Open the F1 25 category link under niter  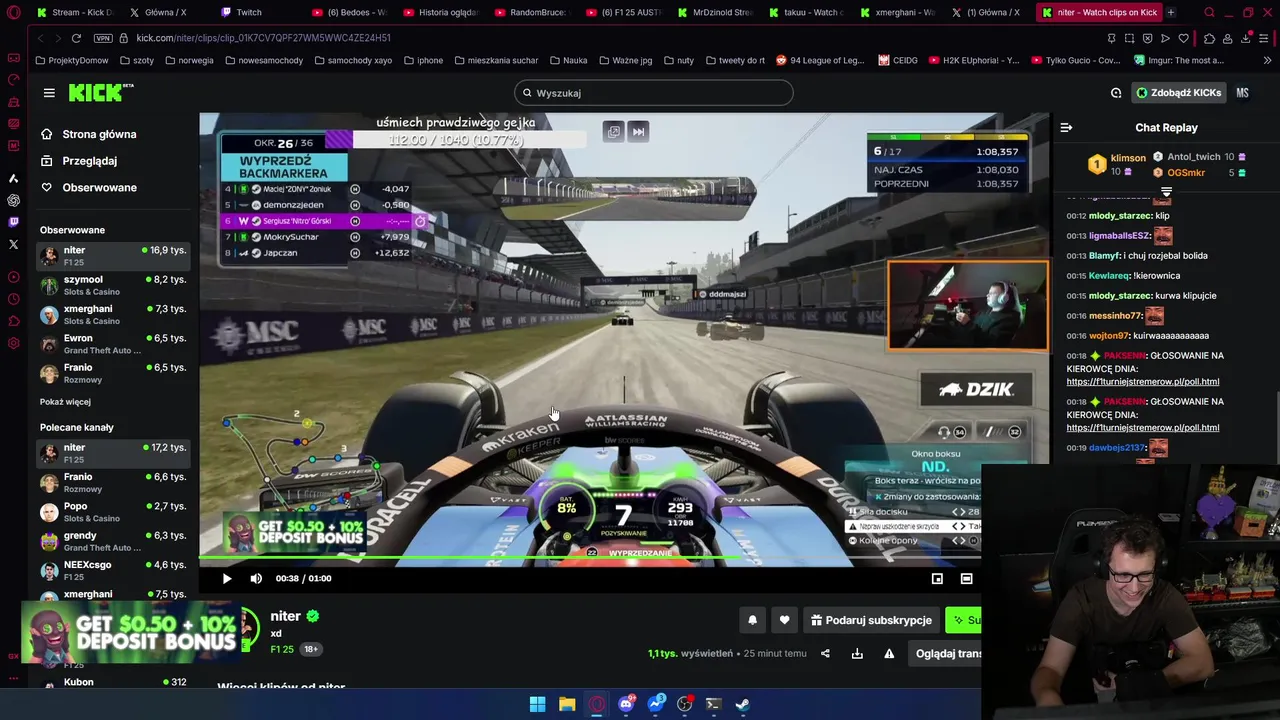(x=282, y=649)
